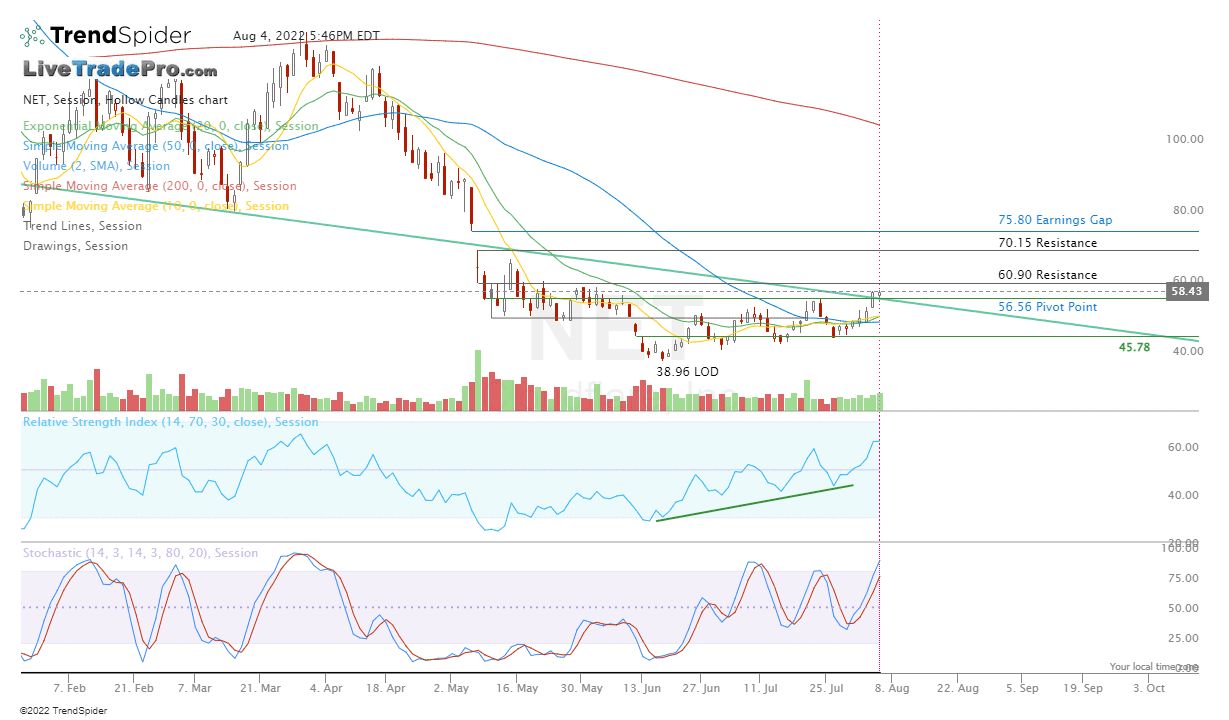
Task: Expand the Stochastic indicator panel label
Action: pyautogui.click(x=140, y=553)
